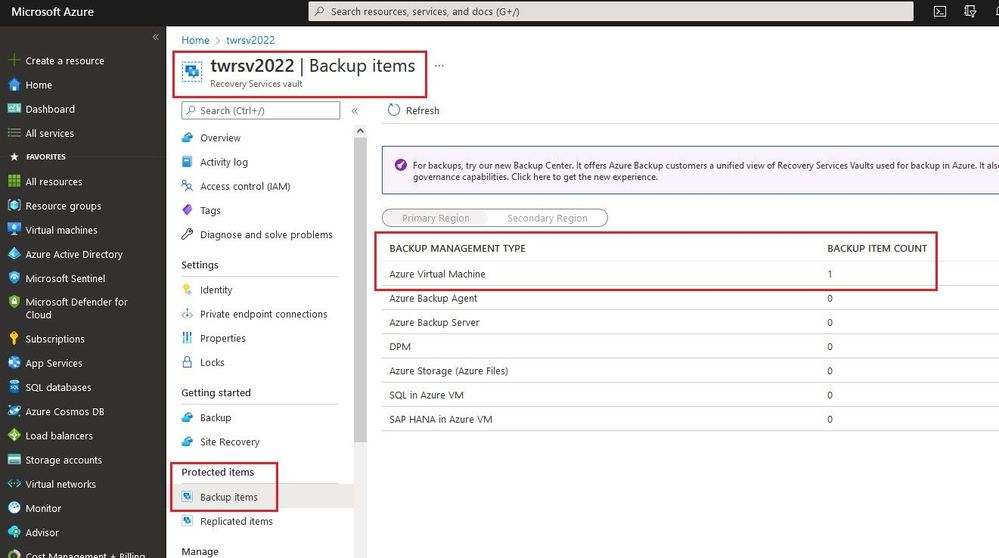Click the Azure Cosmos DB icon
The height and width of the screenshot is (558, 999).
(x=14, y=411)
